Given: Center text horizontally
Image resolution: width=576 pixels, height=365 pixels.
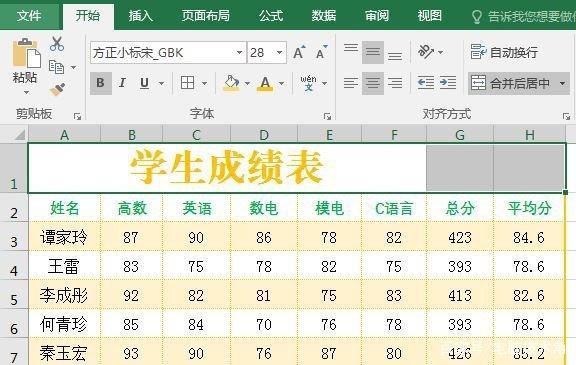Looking at the screenshot, I should [x=372, y=83].
